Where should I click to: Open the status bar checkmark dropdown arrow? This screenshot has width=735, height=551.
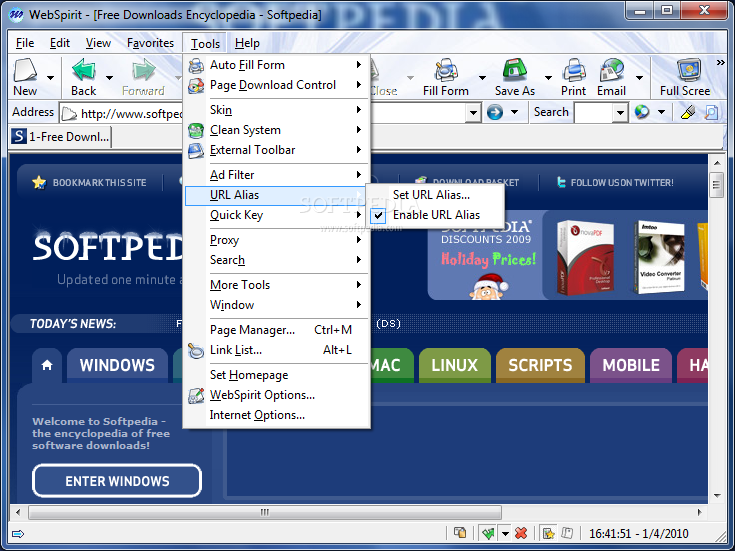click(505, 533)
